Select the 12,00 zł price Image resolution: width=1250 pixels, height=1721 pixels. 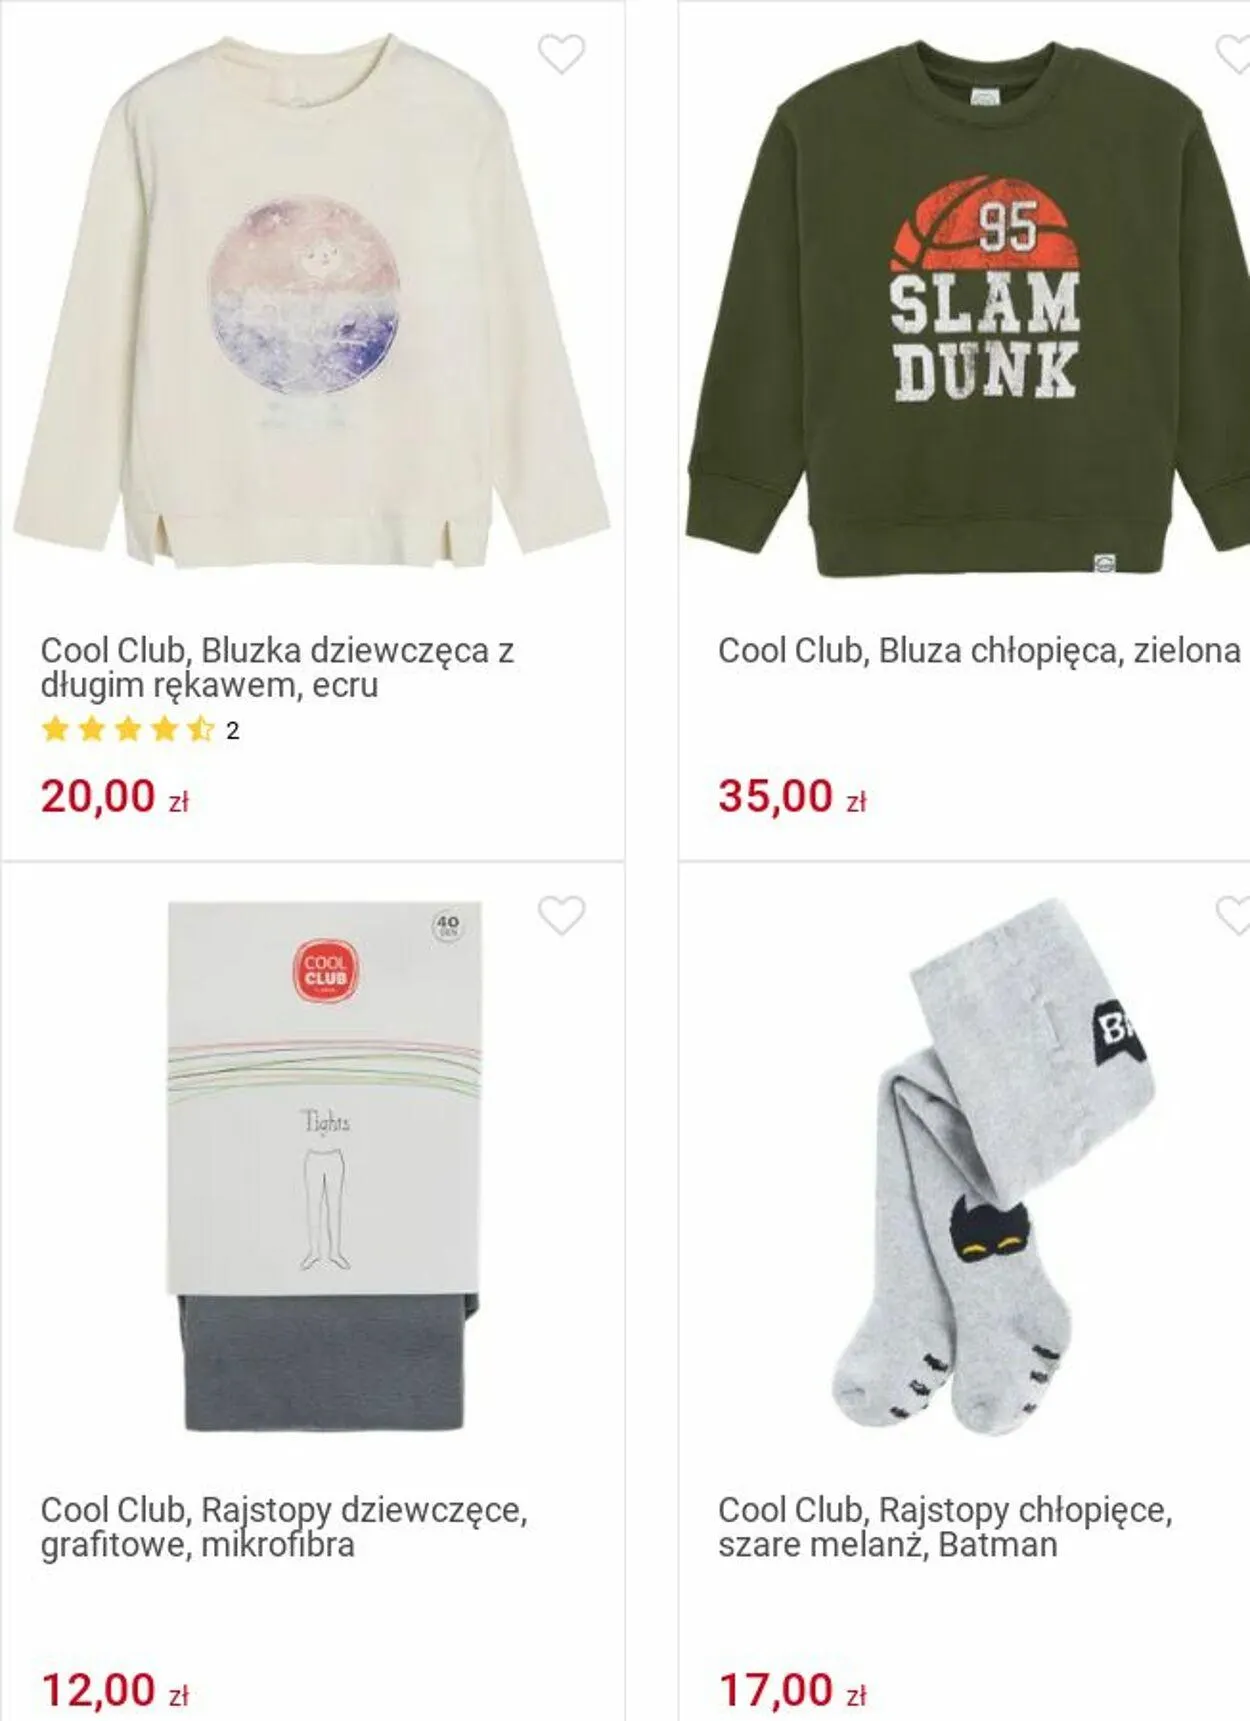(115, 1691)
